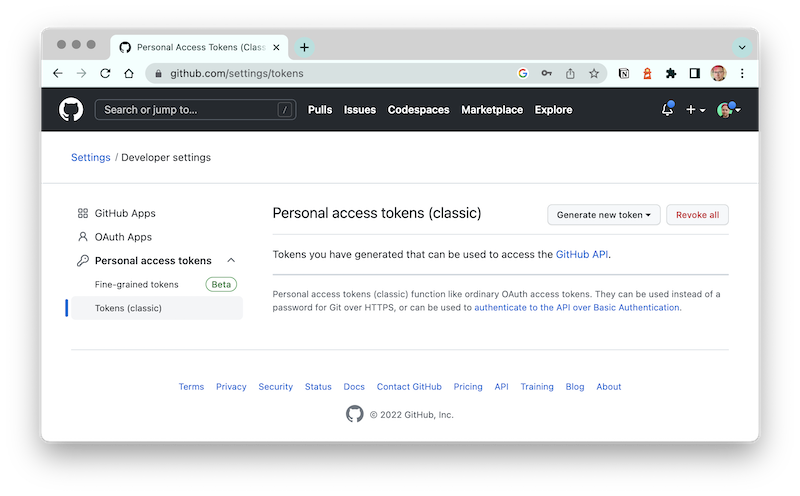
Task: Open the GitHub user avatar menu
Action: coord(729,110)
